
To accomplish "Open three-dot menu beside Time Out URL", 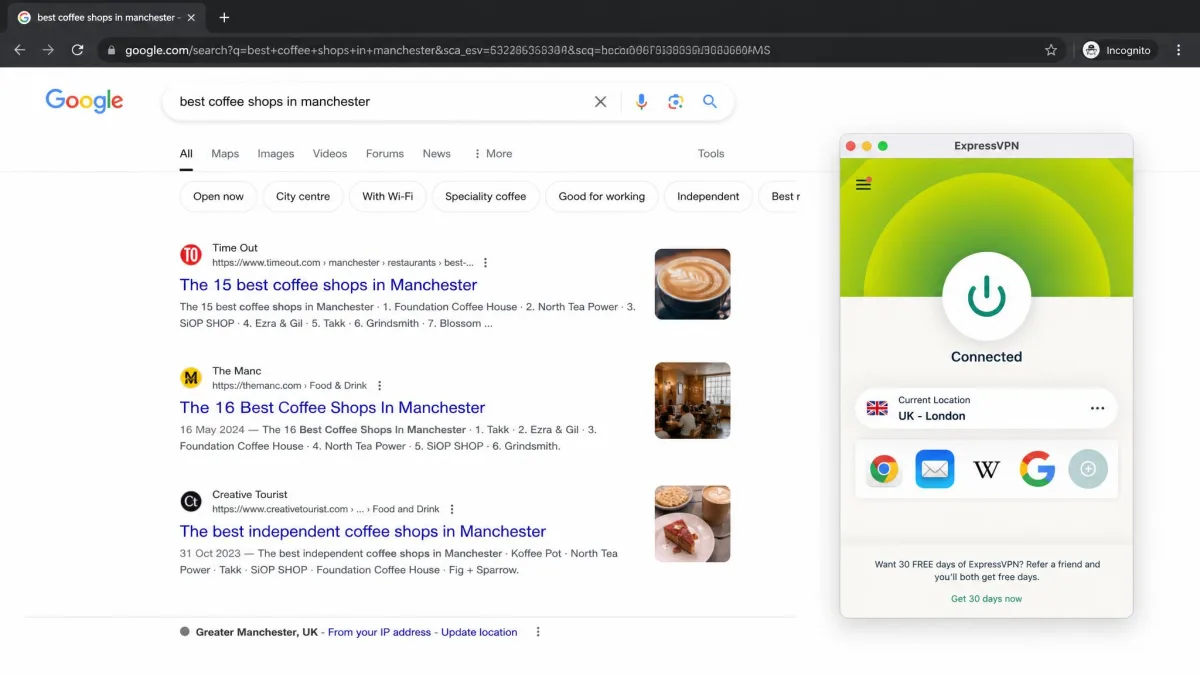I will pos(486,263).
